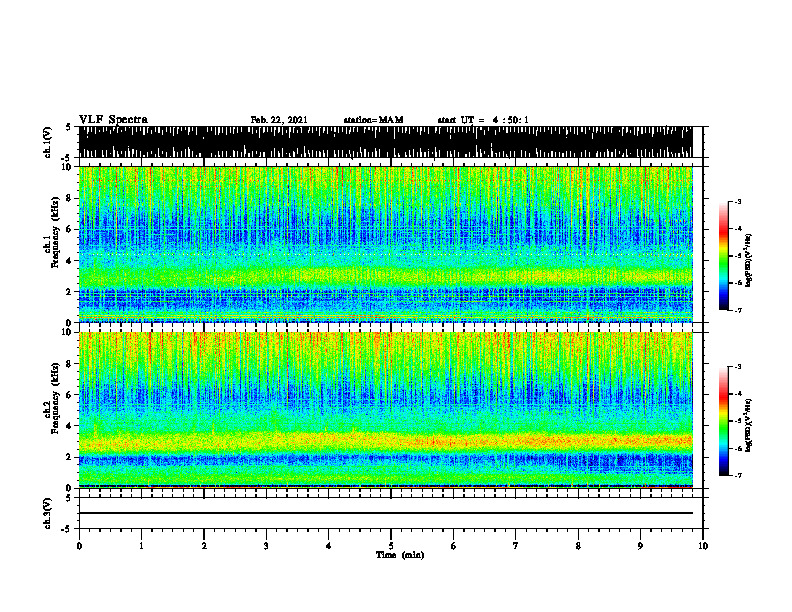Select the "start UT = 4 : 50: 1" label
792x612 pixels.
click(x=483, y=120)
